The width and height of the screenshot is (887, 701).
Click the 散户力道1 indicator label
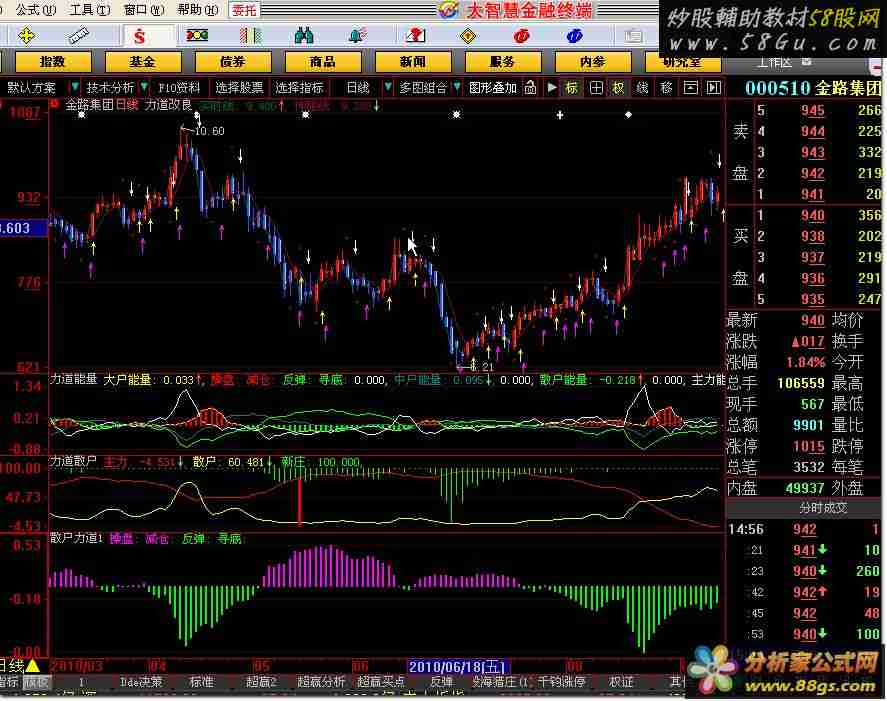(x=76, y=537)
